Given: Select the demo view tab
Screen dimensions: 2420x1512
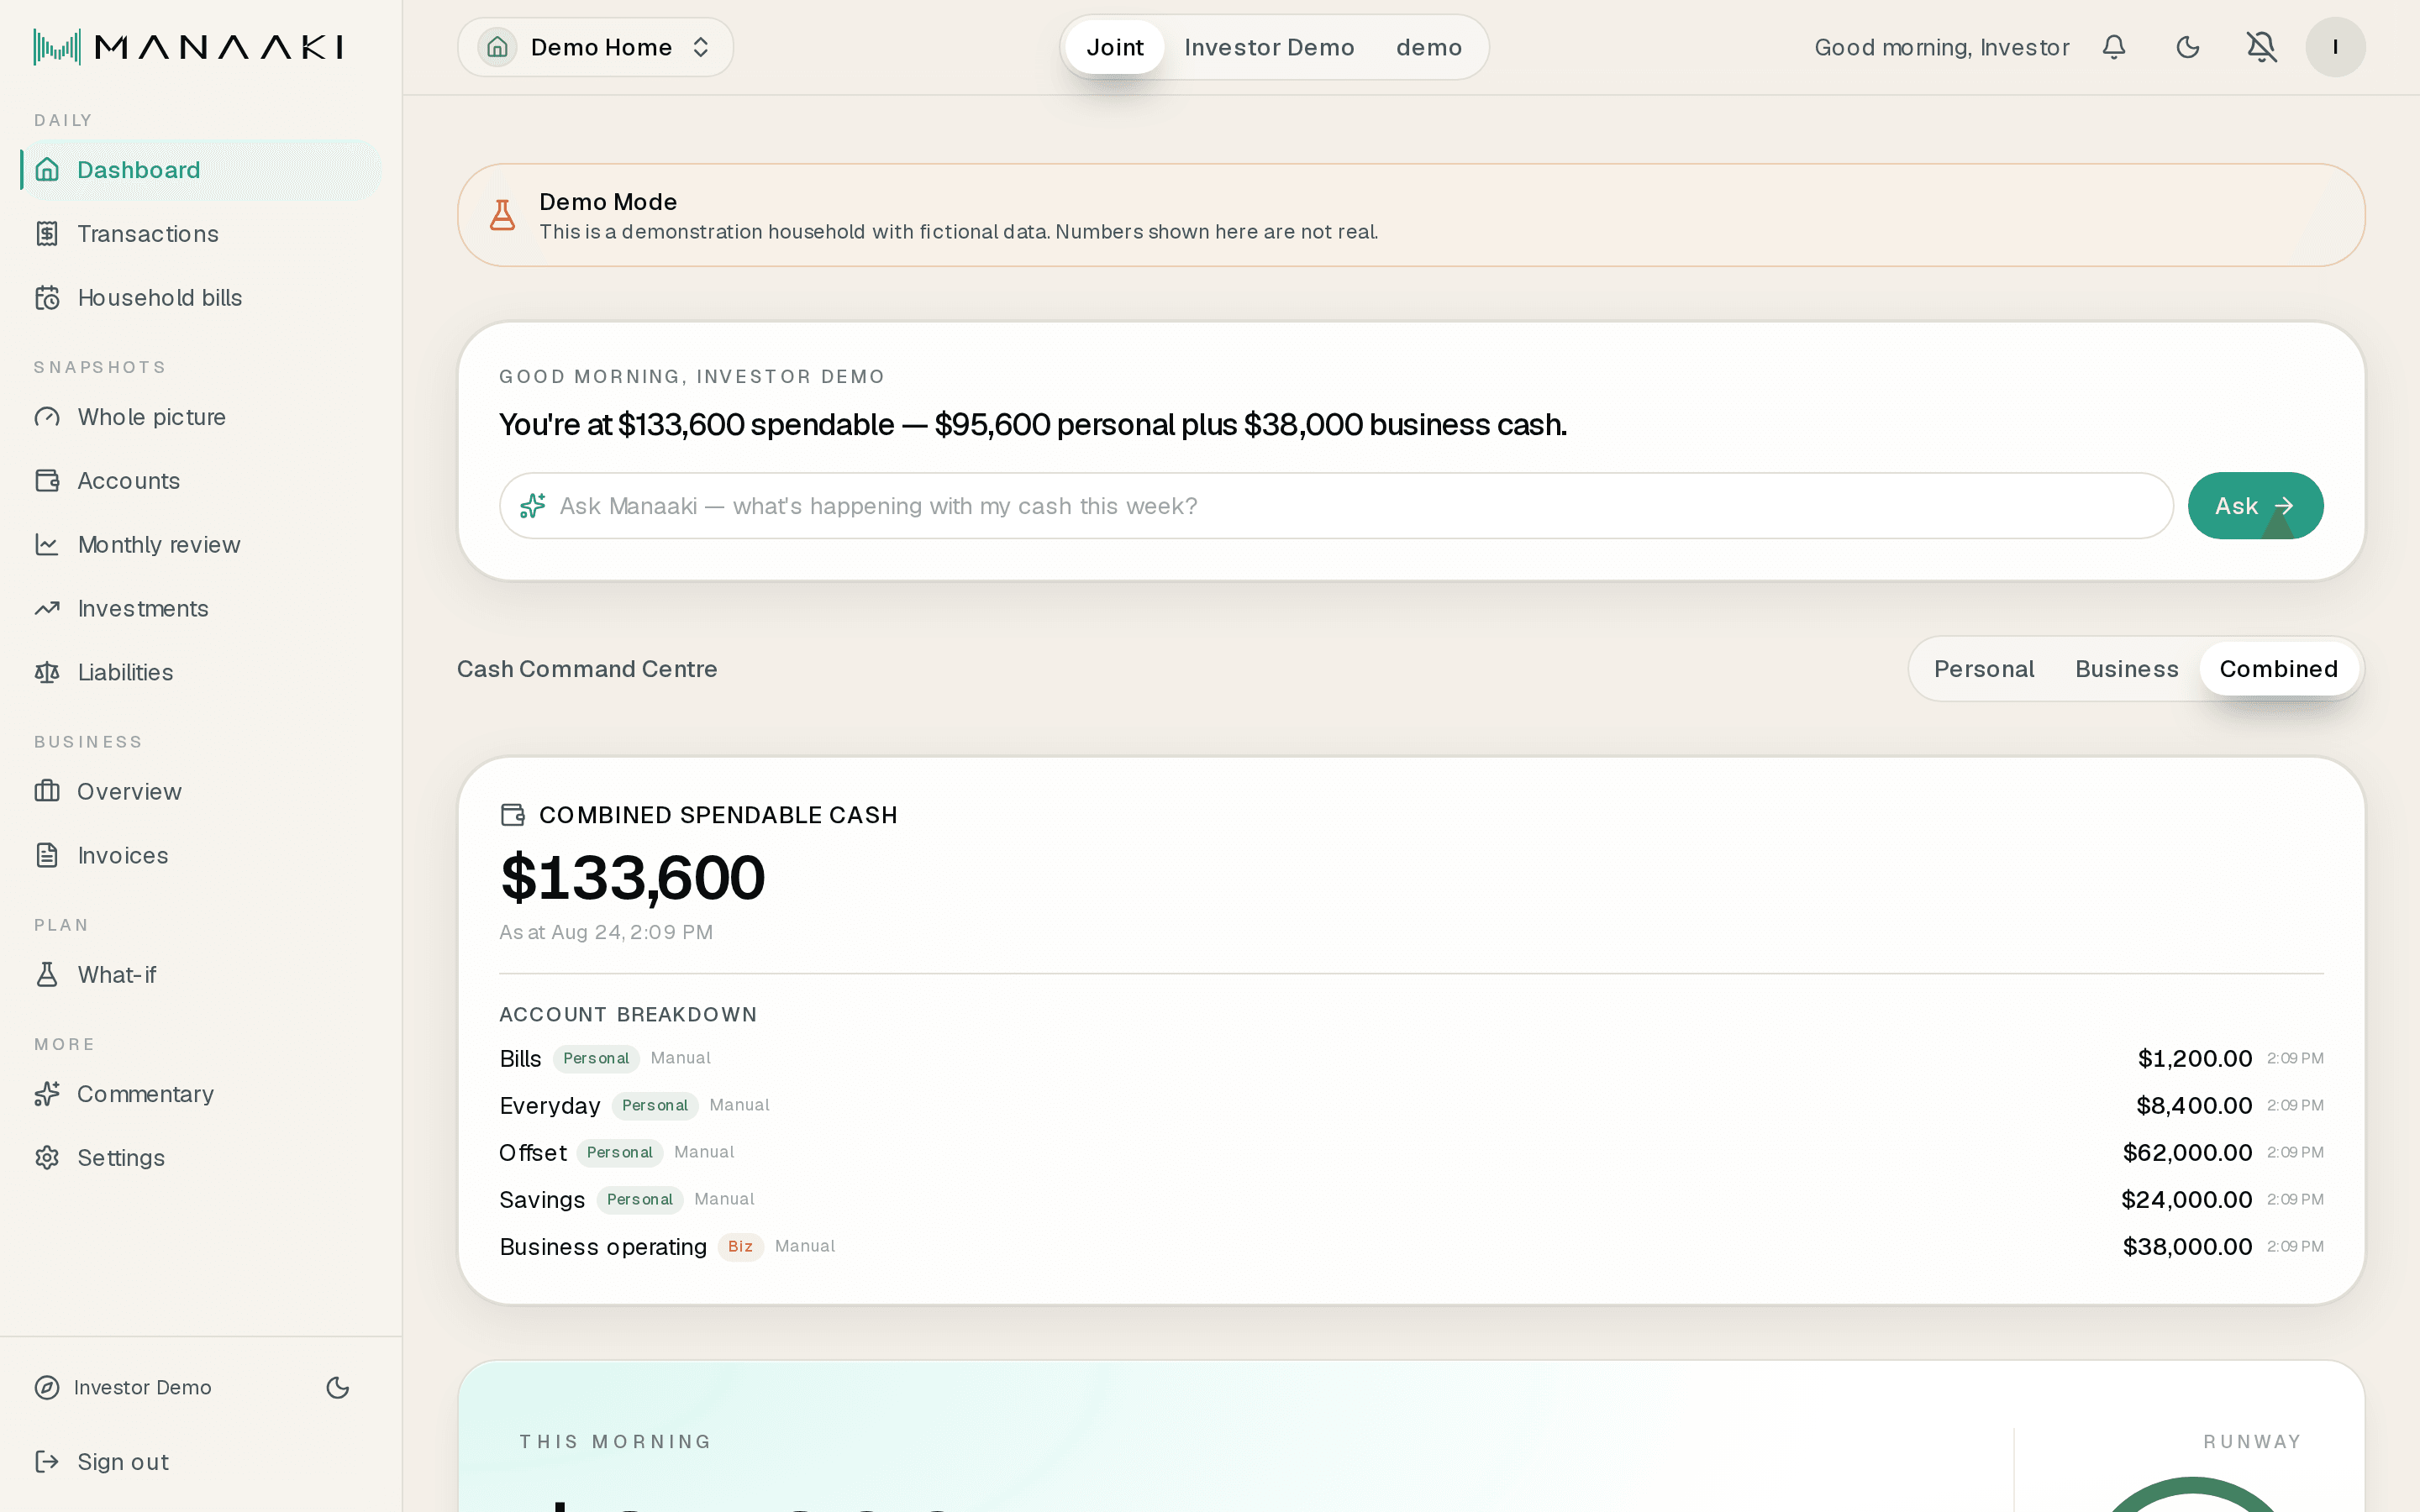Looking at the screenshot, I should pos(1428,47).
